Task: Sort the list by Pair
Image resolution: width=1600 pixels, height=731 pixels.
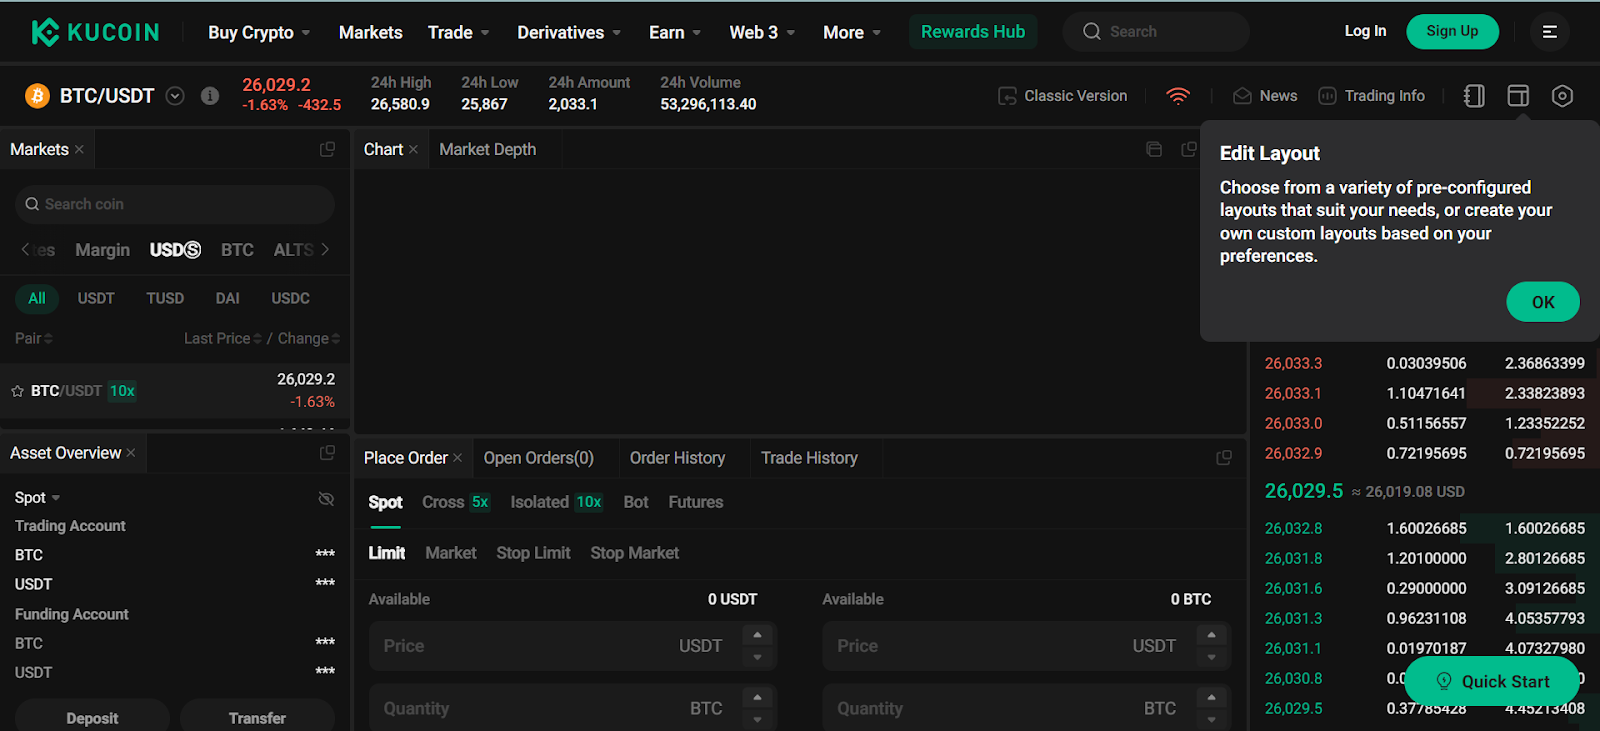Action: pos(33,338)
